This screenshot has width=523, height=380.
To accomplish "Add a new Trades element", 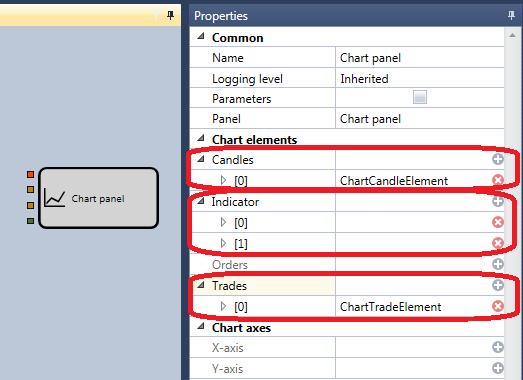I will [498, 285].
